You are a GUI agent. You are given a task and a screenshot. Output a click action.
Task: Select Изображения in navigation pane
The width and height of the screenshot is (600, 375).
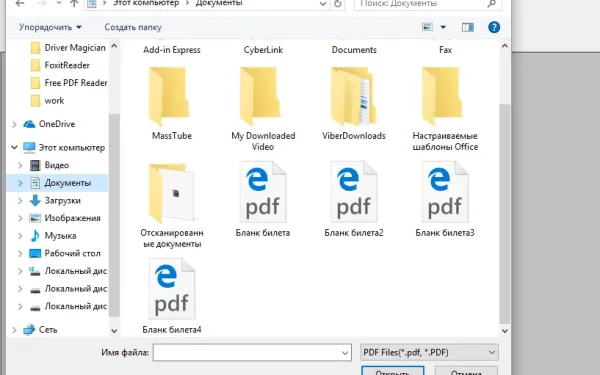click(65, 218)
